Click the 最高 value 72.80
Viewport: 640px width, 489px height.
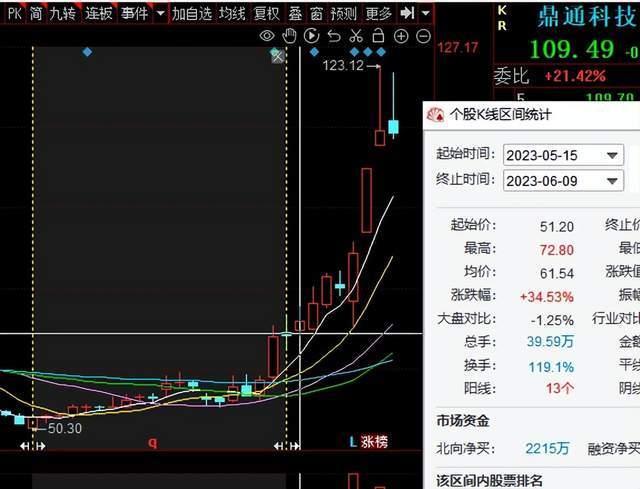click(557, 249)
